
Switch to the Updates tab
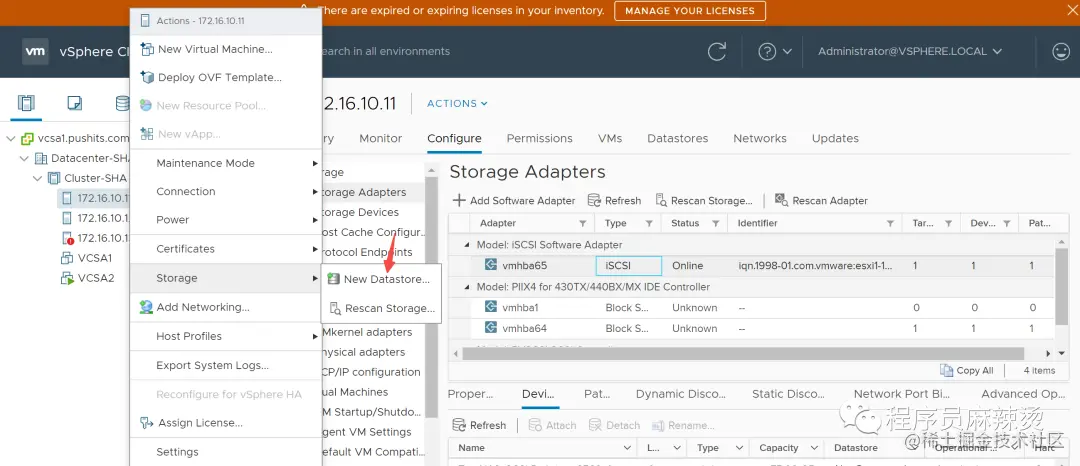835,138
